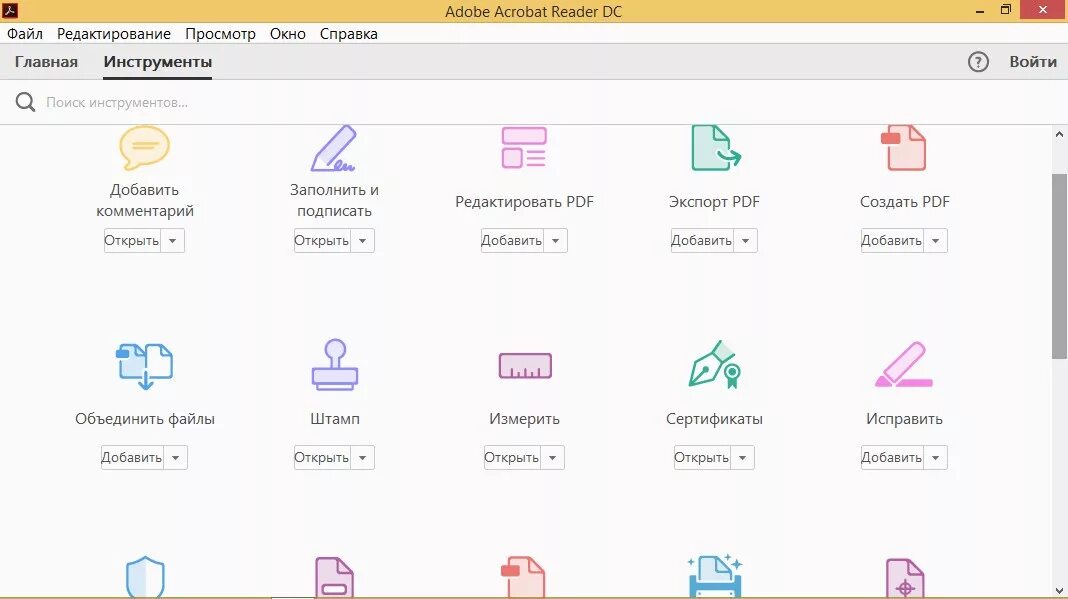Open the Редактирование menu

tap(114, 34)
